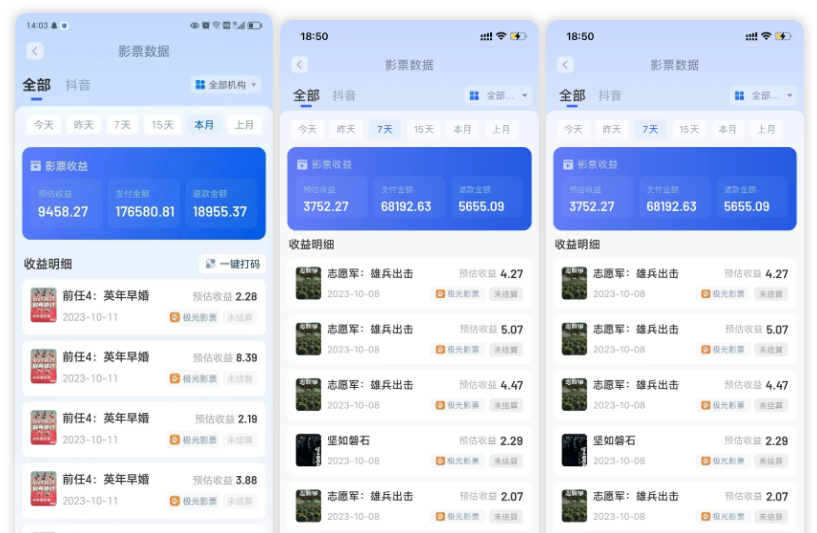
Task: Select 15天 filter on the rightmost phone
Action: (689, 129)
